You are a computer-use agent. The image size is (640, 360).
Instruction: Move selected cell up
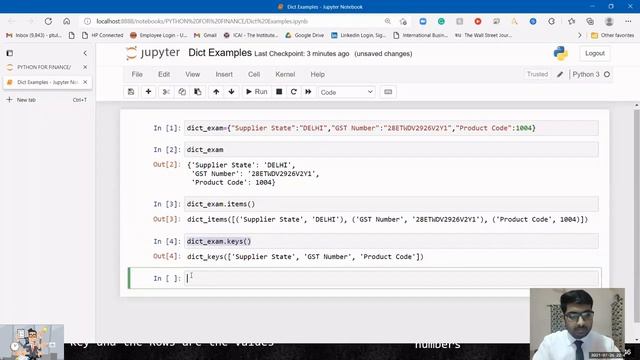click(x=216, y=92)
